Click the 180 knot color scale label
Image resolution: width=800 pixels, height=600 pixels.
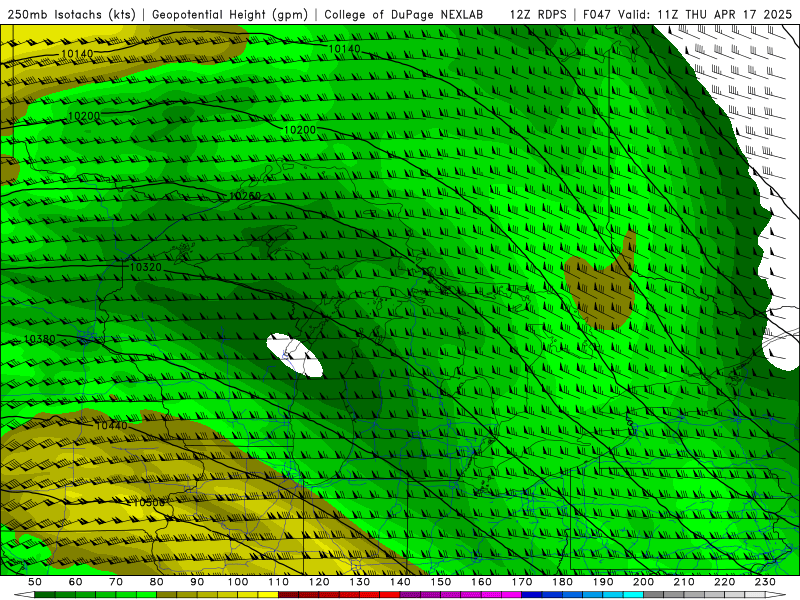click(563, 582)
